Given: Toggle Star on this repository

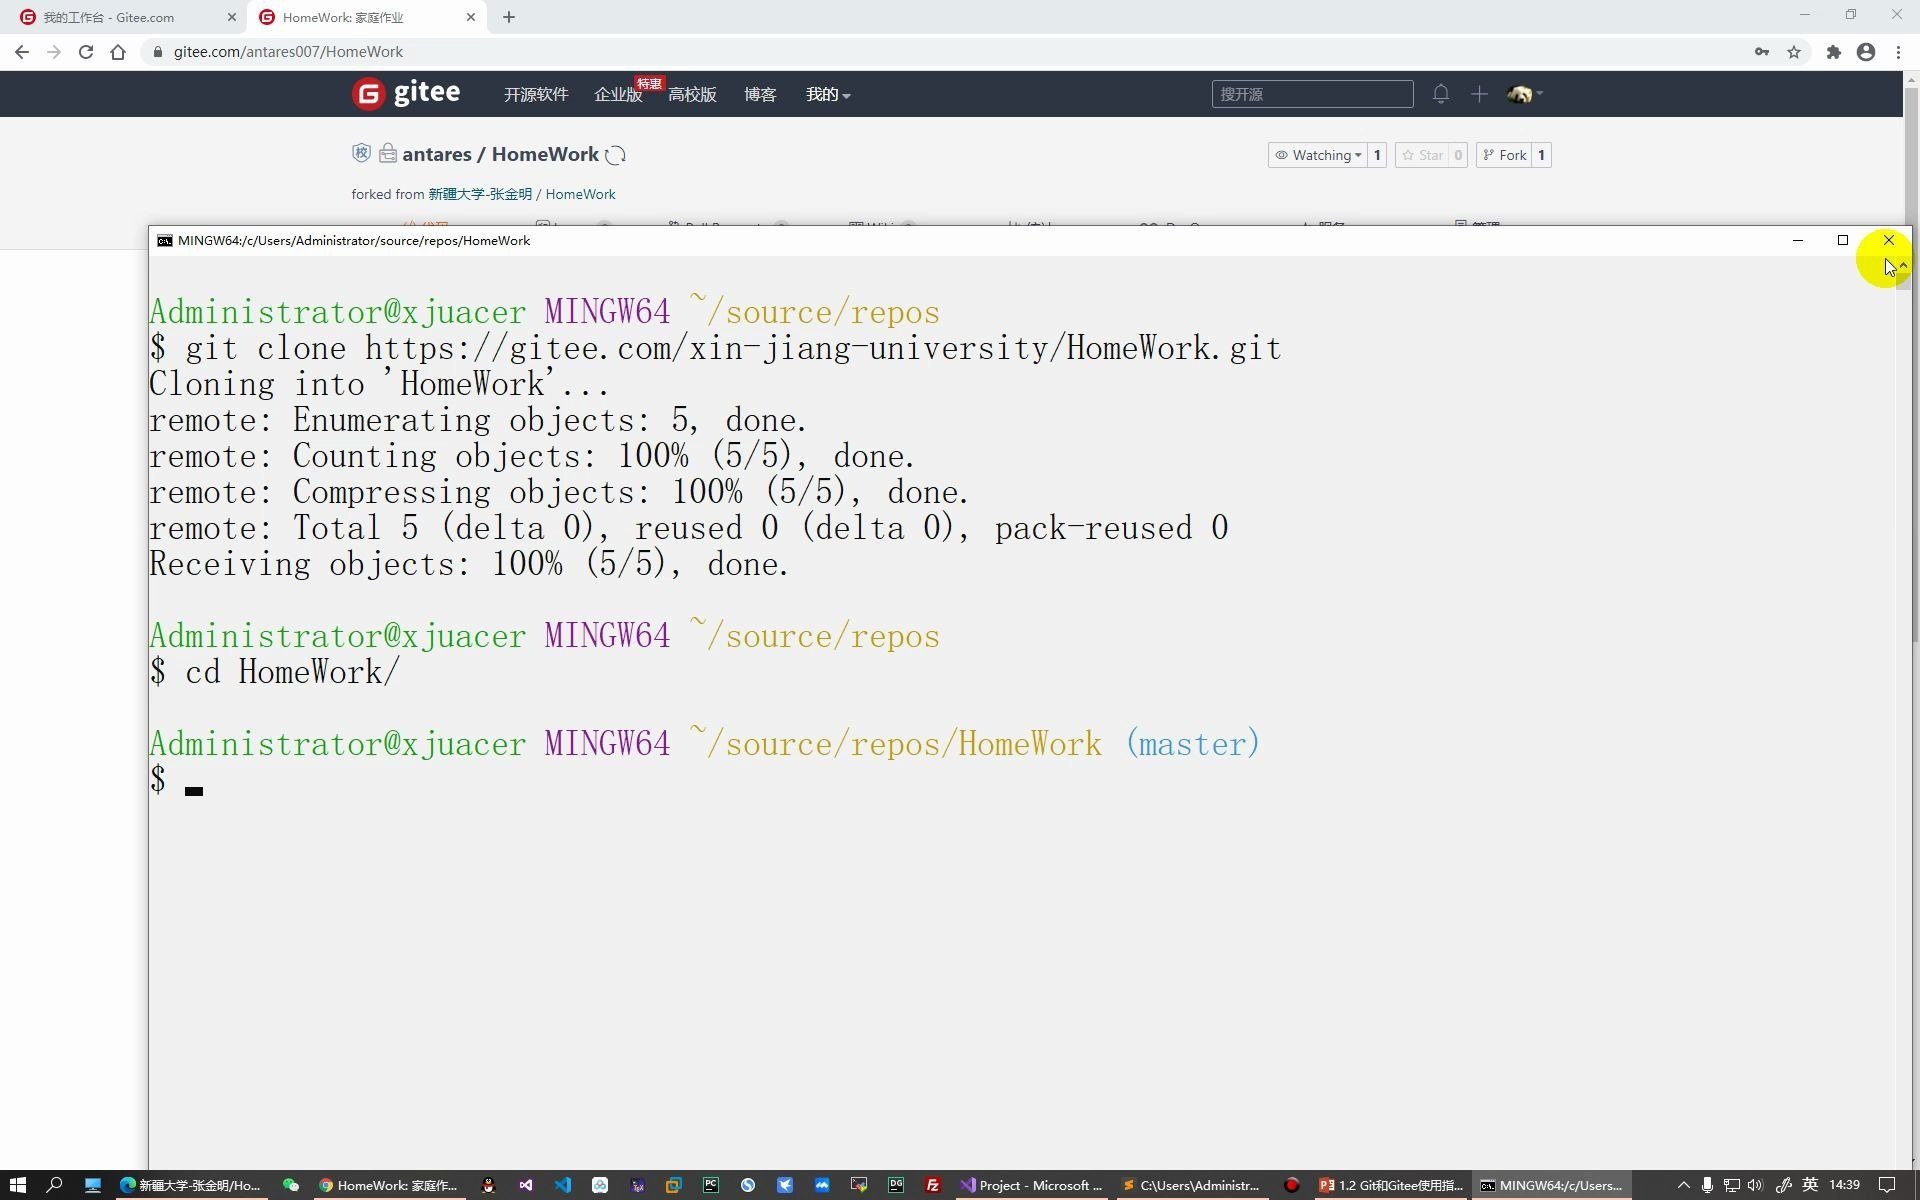Looking at the screenshot, I should point(1422,155).
